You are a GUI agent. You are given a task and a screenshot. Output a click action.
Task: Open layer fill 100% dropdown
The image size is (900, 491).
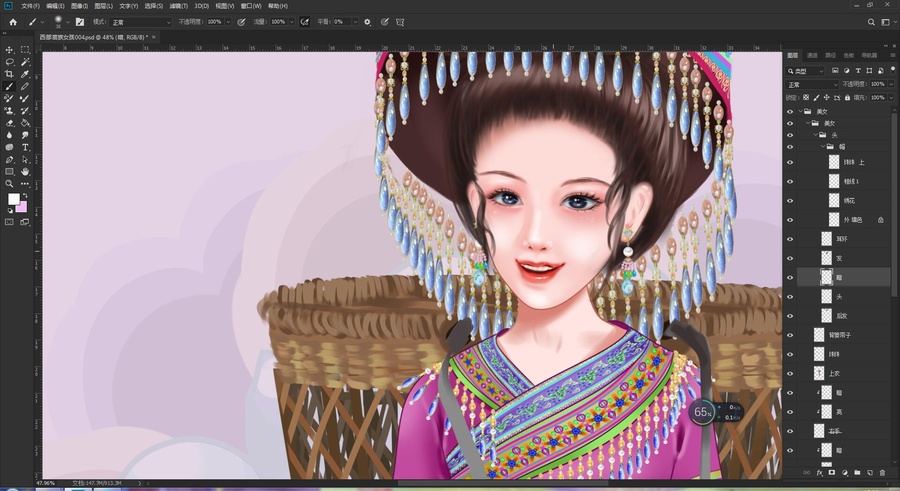click(891, 98)
